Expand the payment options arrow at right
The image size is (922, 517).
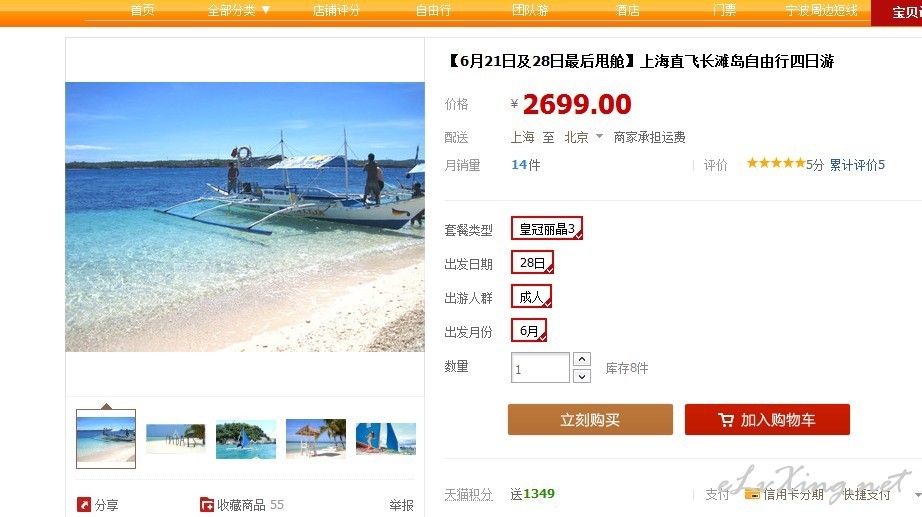tap(918, 495)
